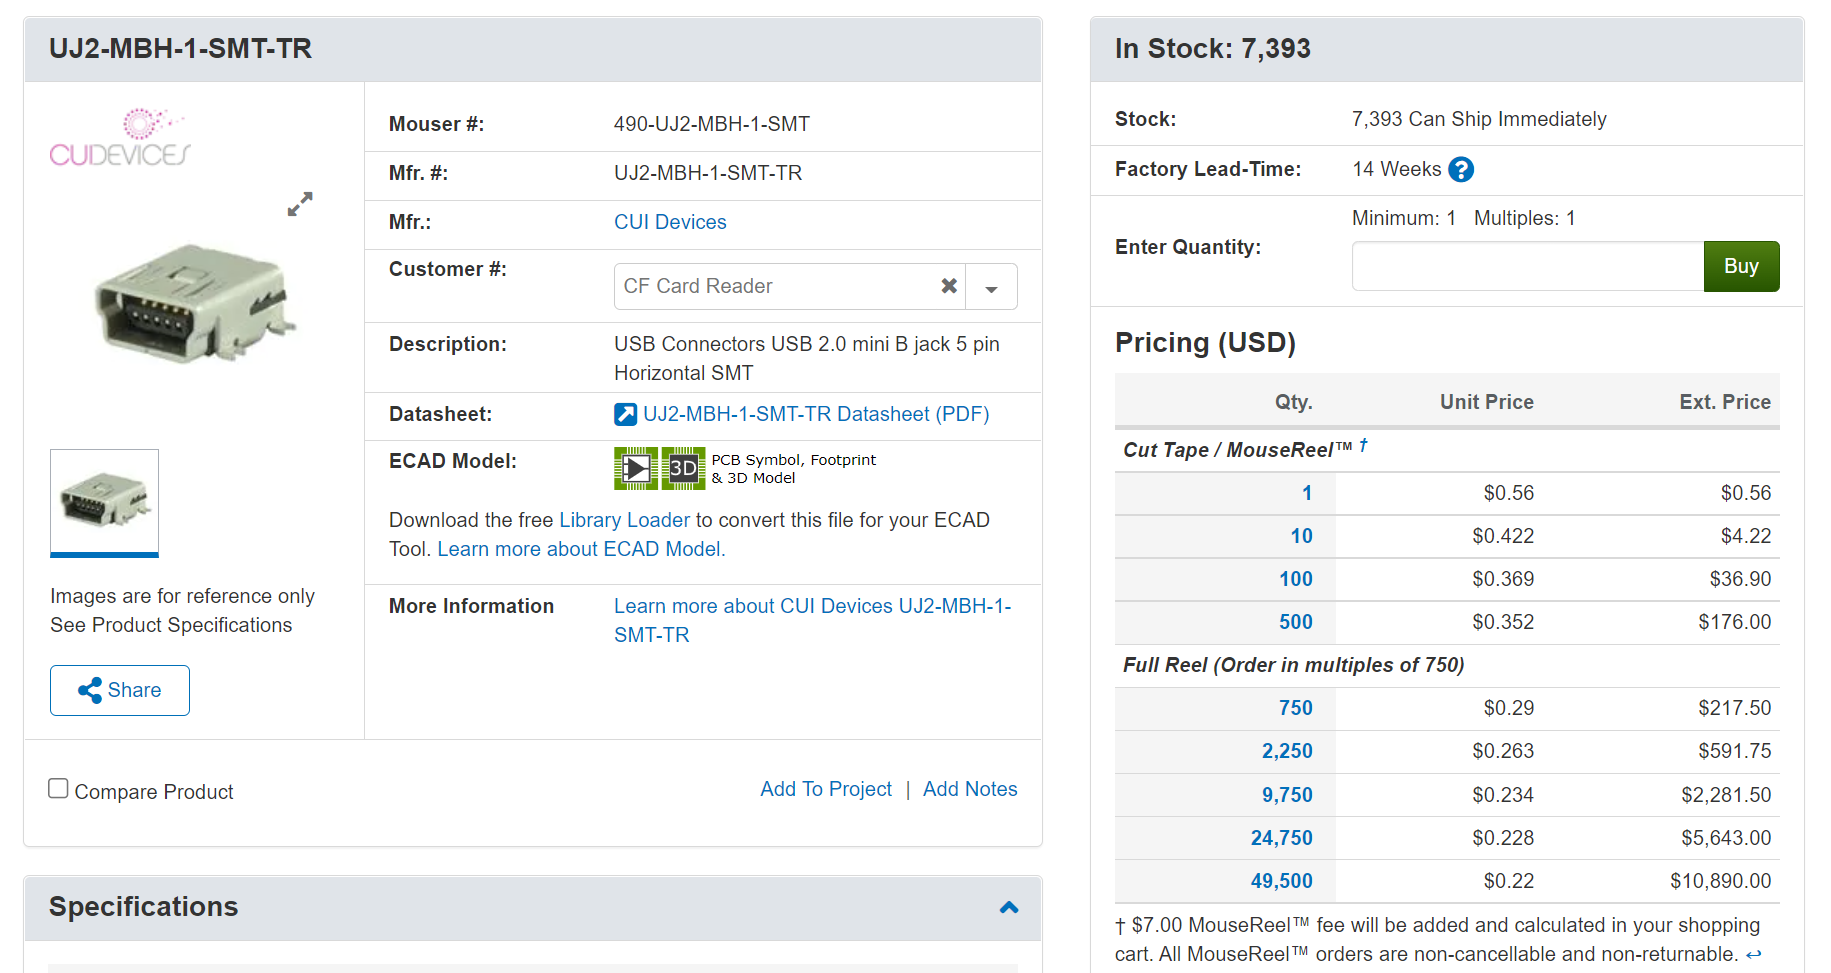Open the Customer # dropdown arrow
1831x973 pixels.
coord(991,288)
